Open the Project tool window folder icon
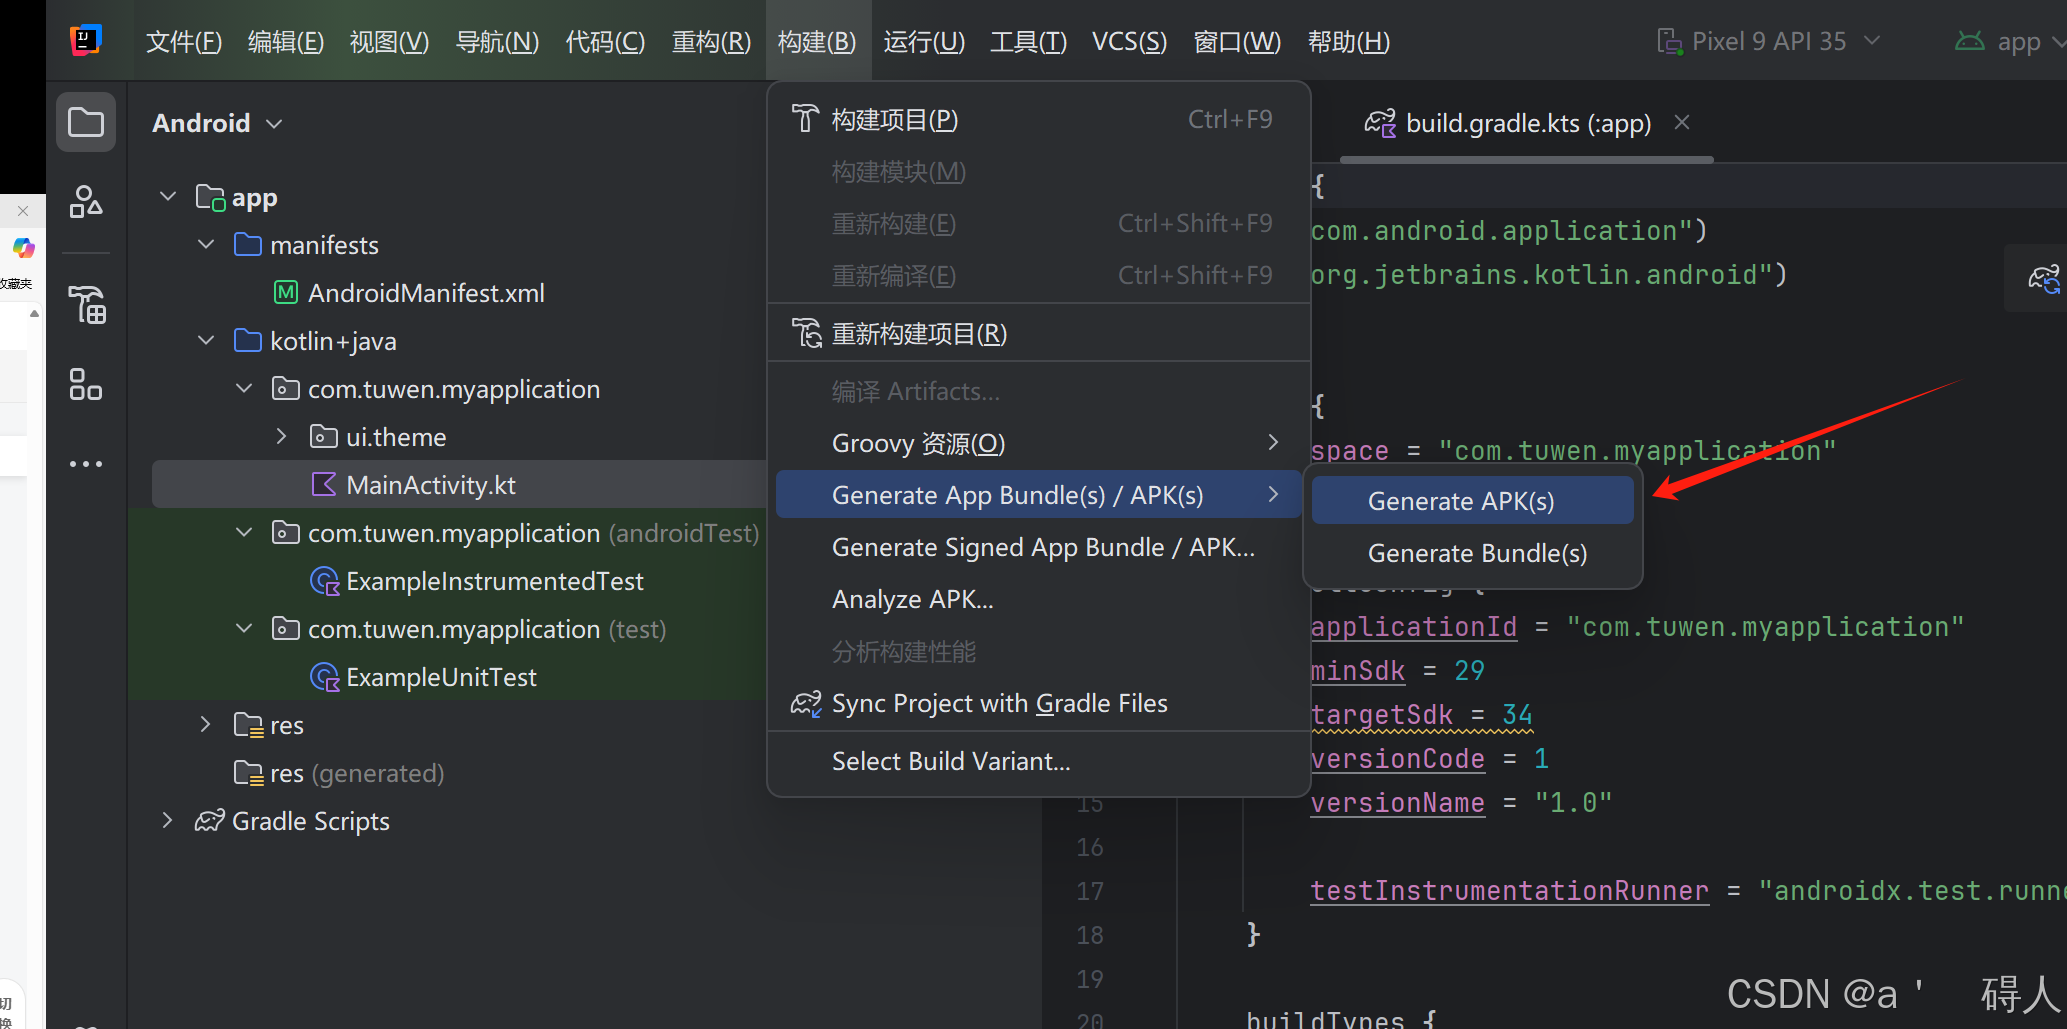This screenshot has height=1029, width=2067. pos(86,122)
